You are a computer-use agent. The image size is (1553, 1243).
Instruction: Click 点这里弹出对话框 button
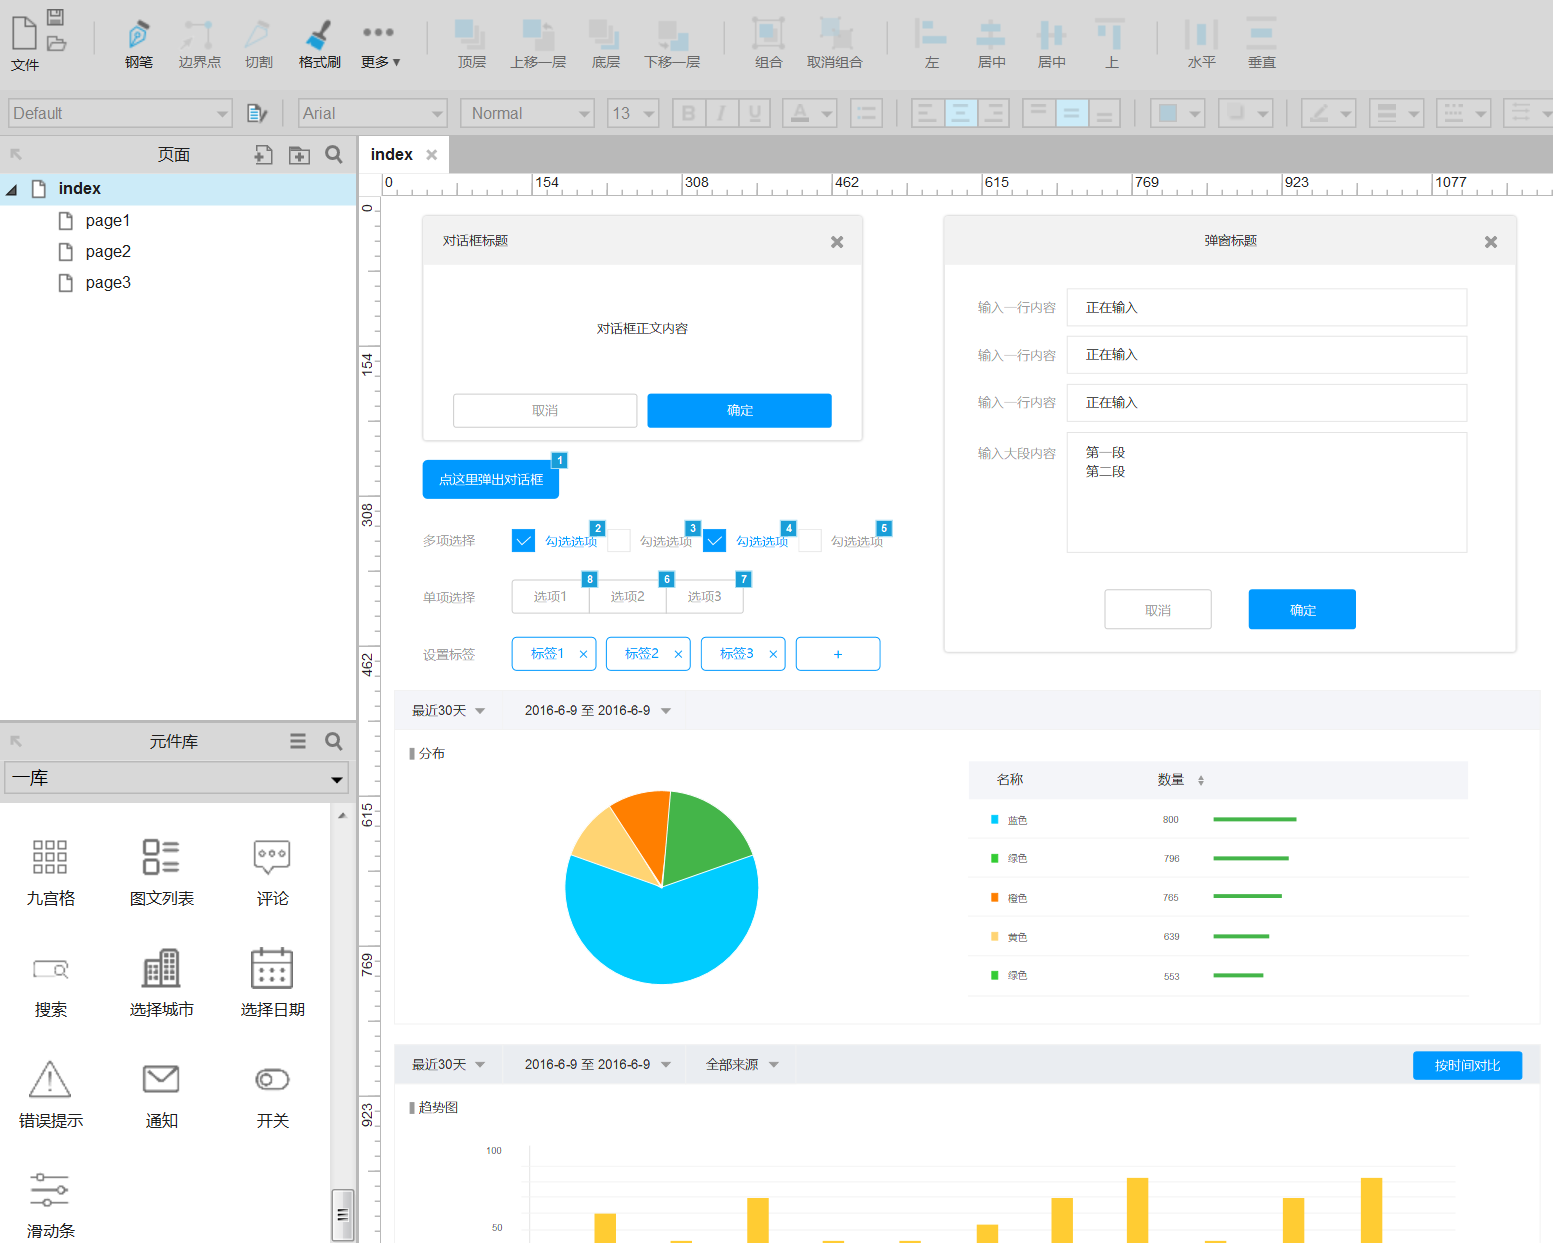tap(491, 479)
